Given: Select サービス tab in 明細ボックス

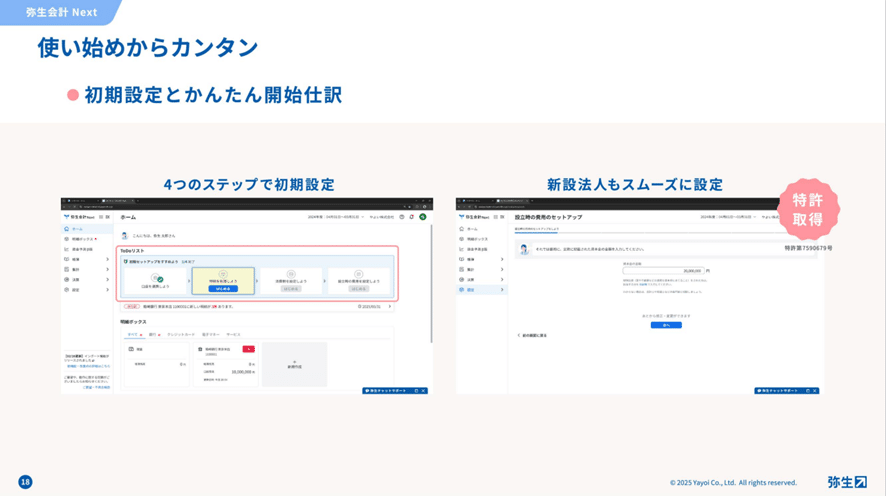Looking at the screenshot, I should [x=233, y=334].
